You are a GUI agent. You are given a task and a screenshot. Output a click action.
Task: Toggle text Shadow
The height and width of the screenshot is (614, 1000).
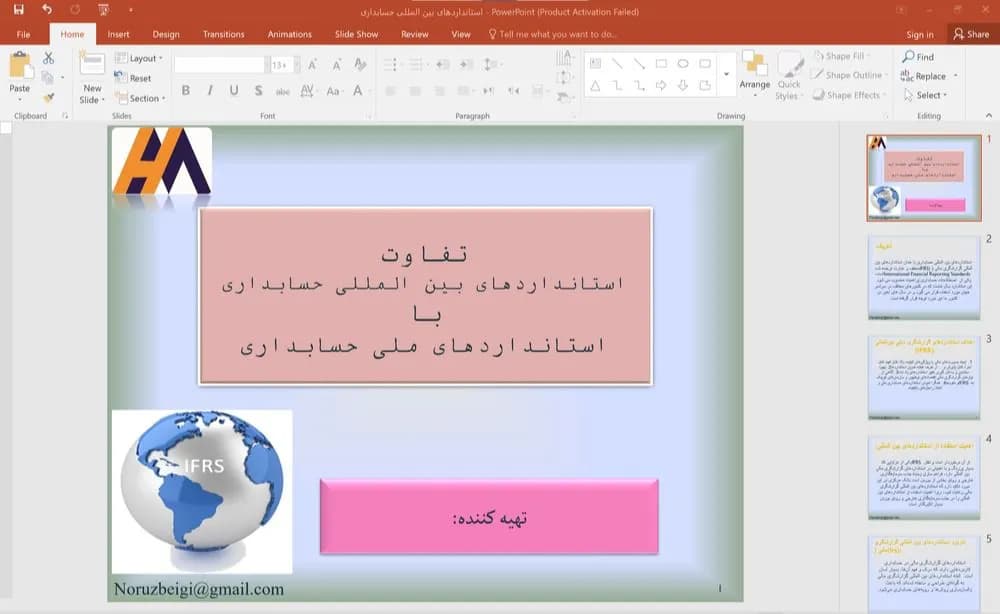point(258,91)
